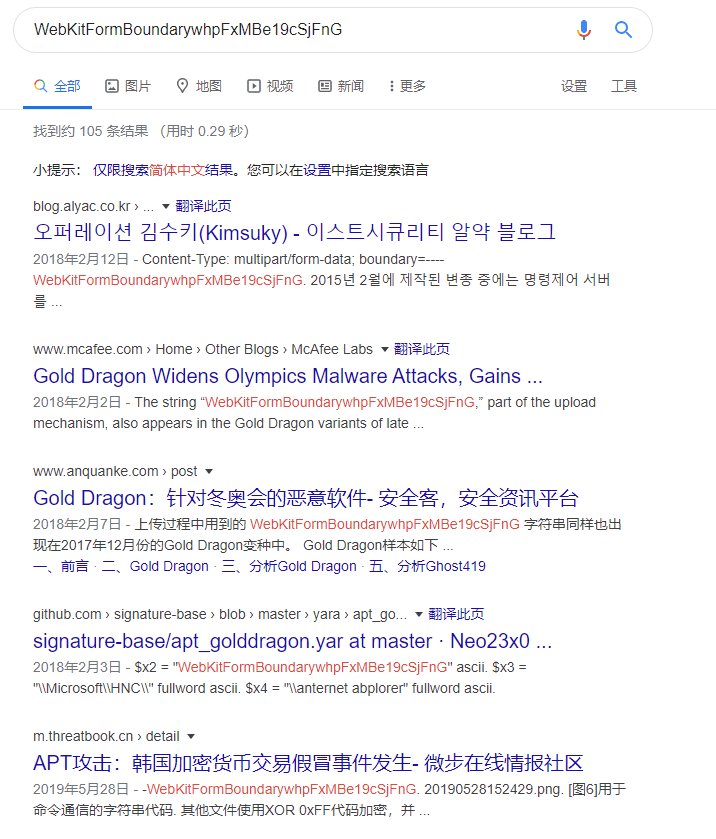Click sitelink 一、前言
Image resolution: width=716 pixels, height=839 pixels.
61,566
